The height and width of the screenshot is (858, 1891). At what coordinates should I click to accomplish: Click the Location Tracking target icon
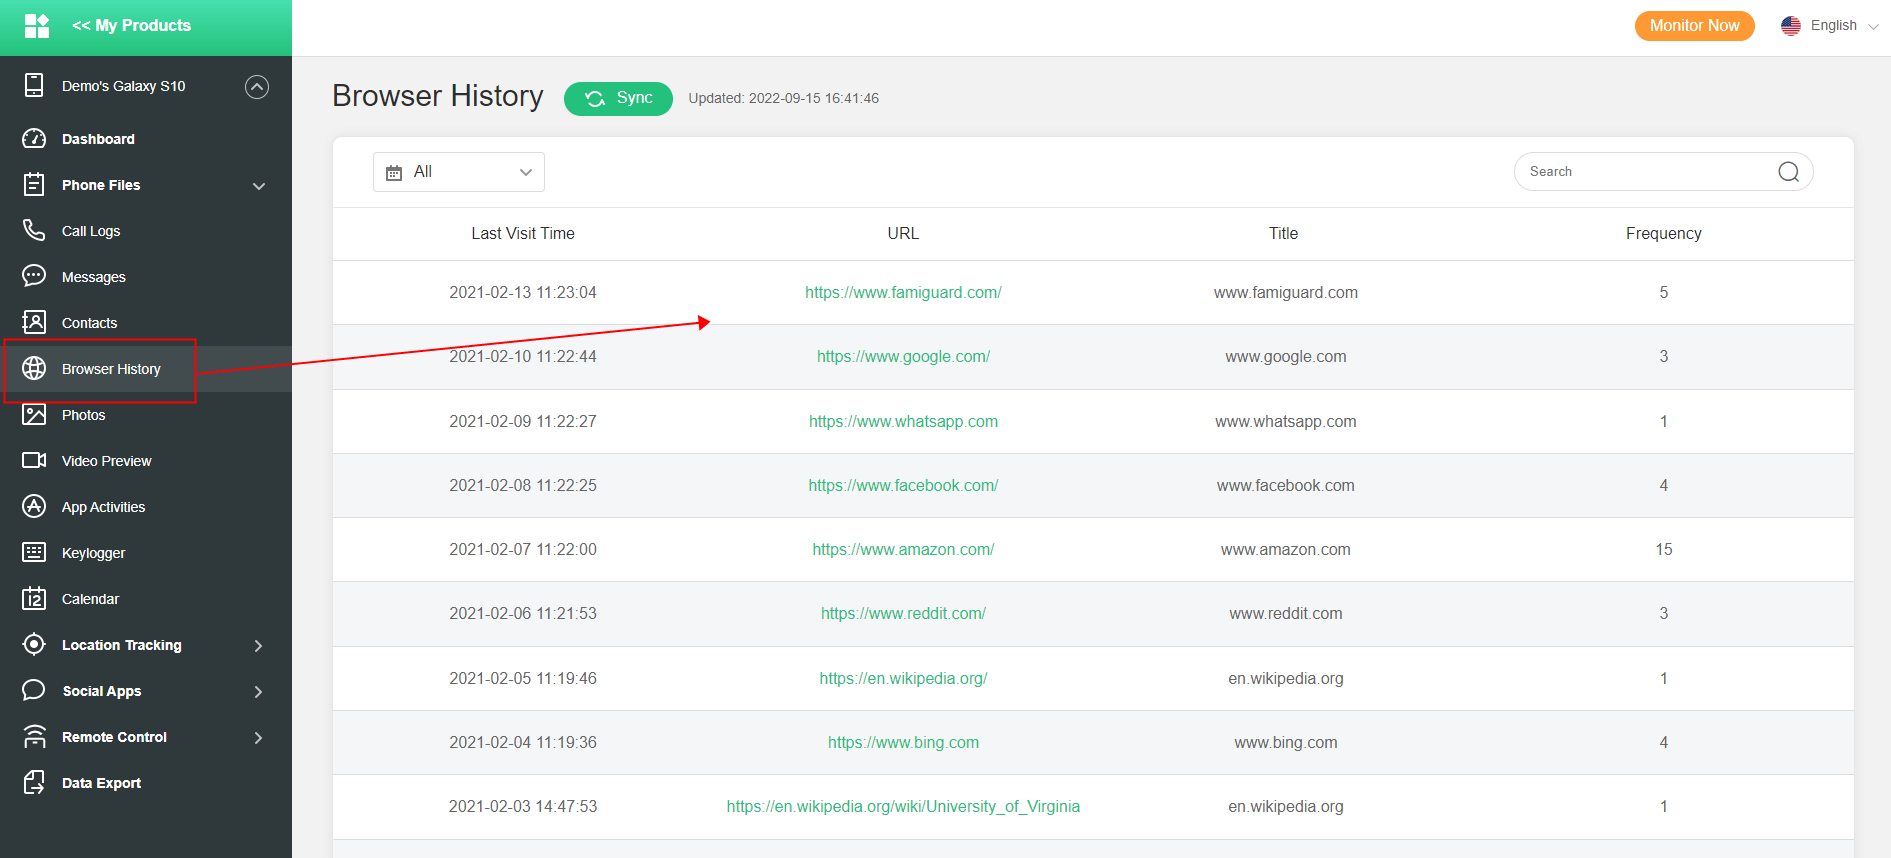point(34,644)
